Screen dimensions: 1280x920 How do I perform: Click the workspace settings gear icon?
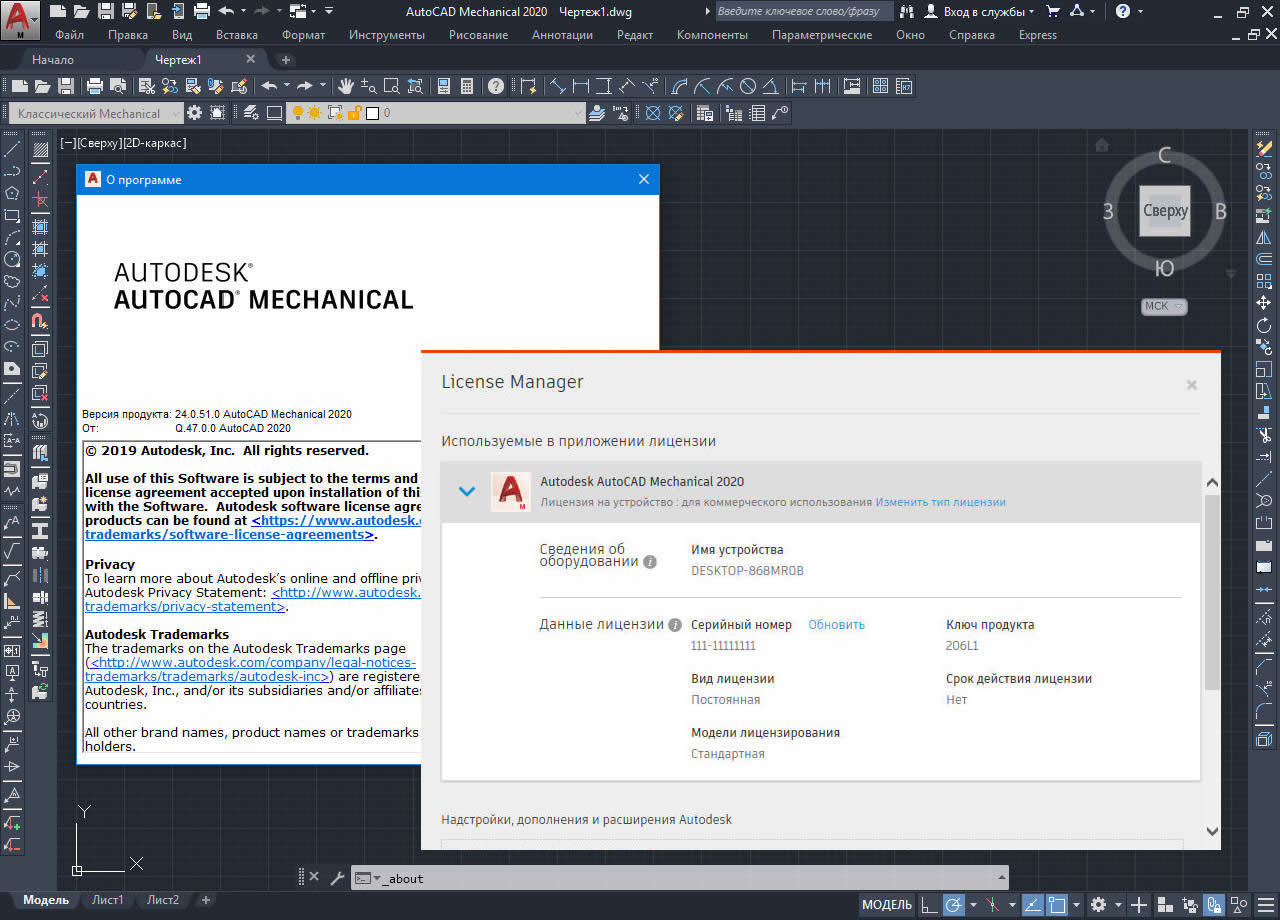tap(195, 113)
